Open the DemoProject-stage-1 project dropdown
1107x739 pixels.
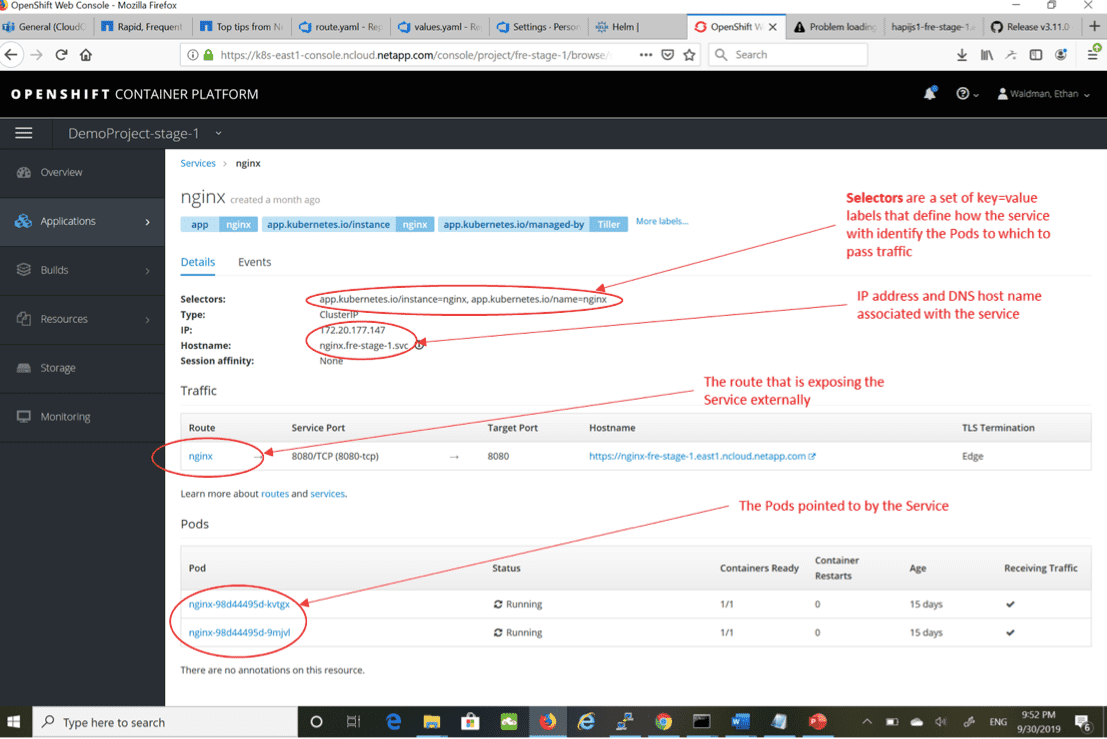point(140,132)
